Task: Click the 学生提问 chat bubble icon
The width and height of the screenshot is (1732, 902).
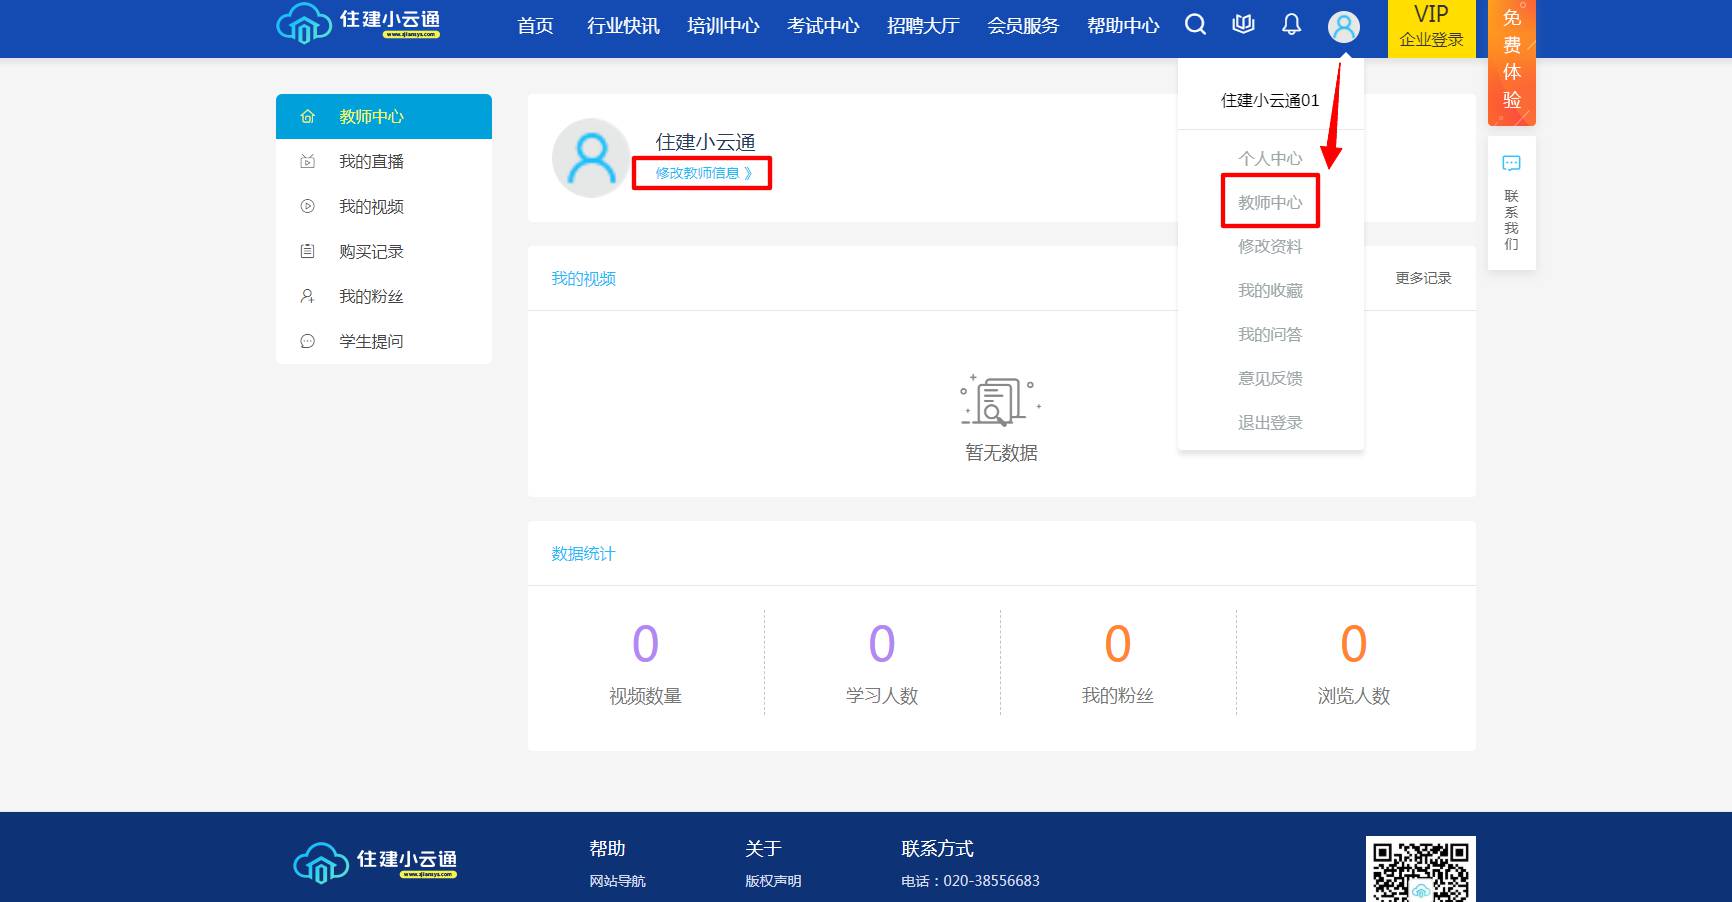Action: [308, 342]
